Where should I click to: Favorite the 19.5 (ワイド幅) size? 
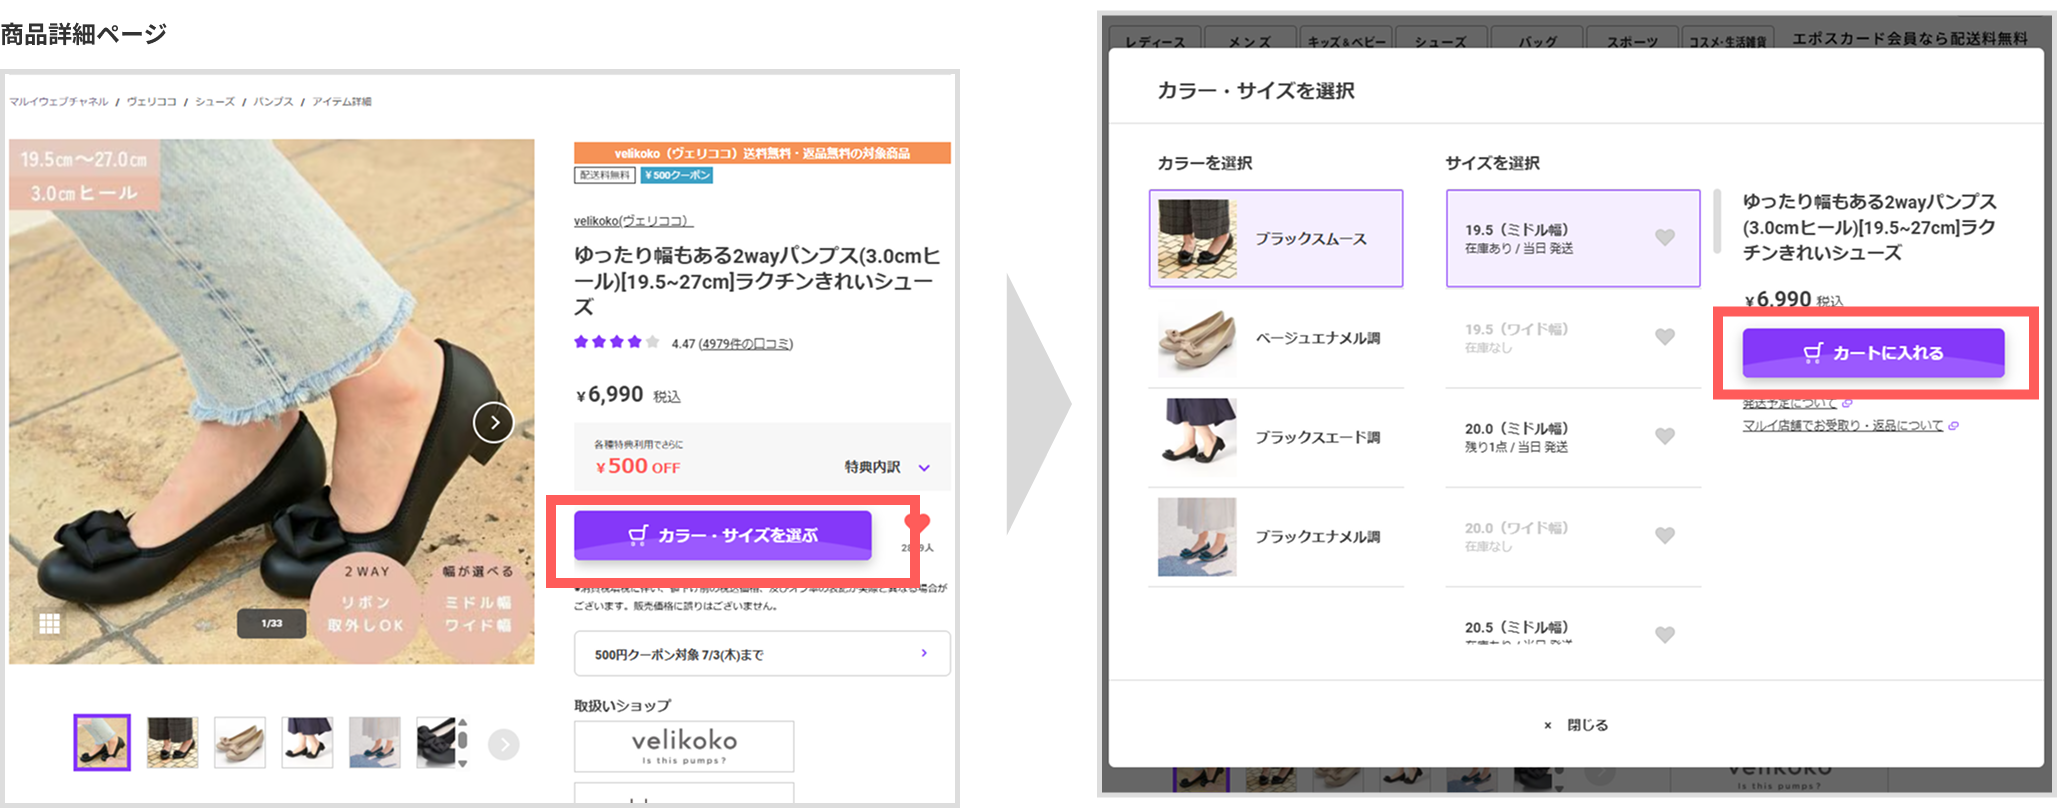[1664, 337]
